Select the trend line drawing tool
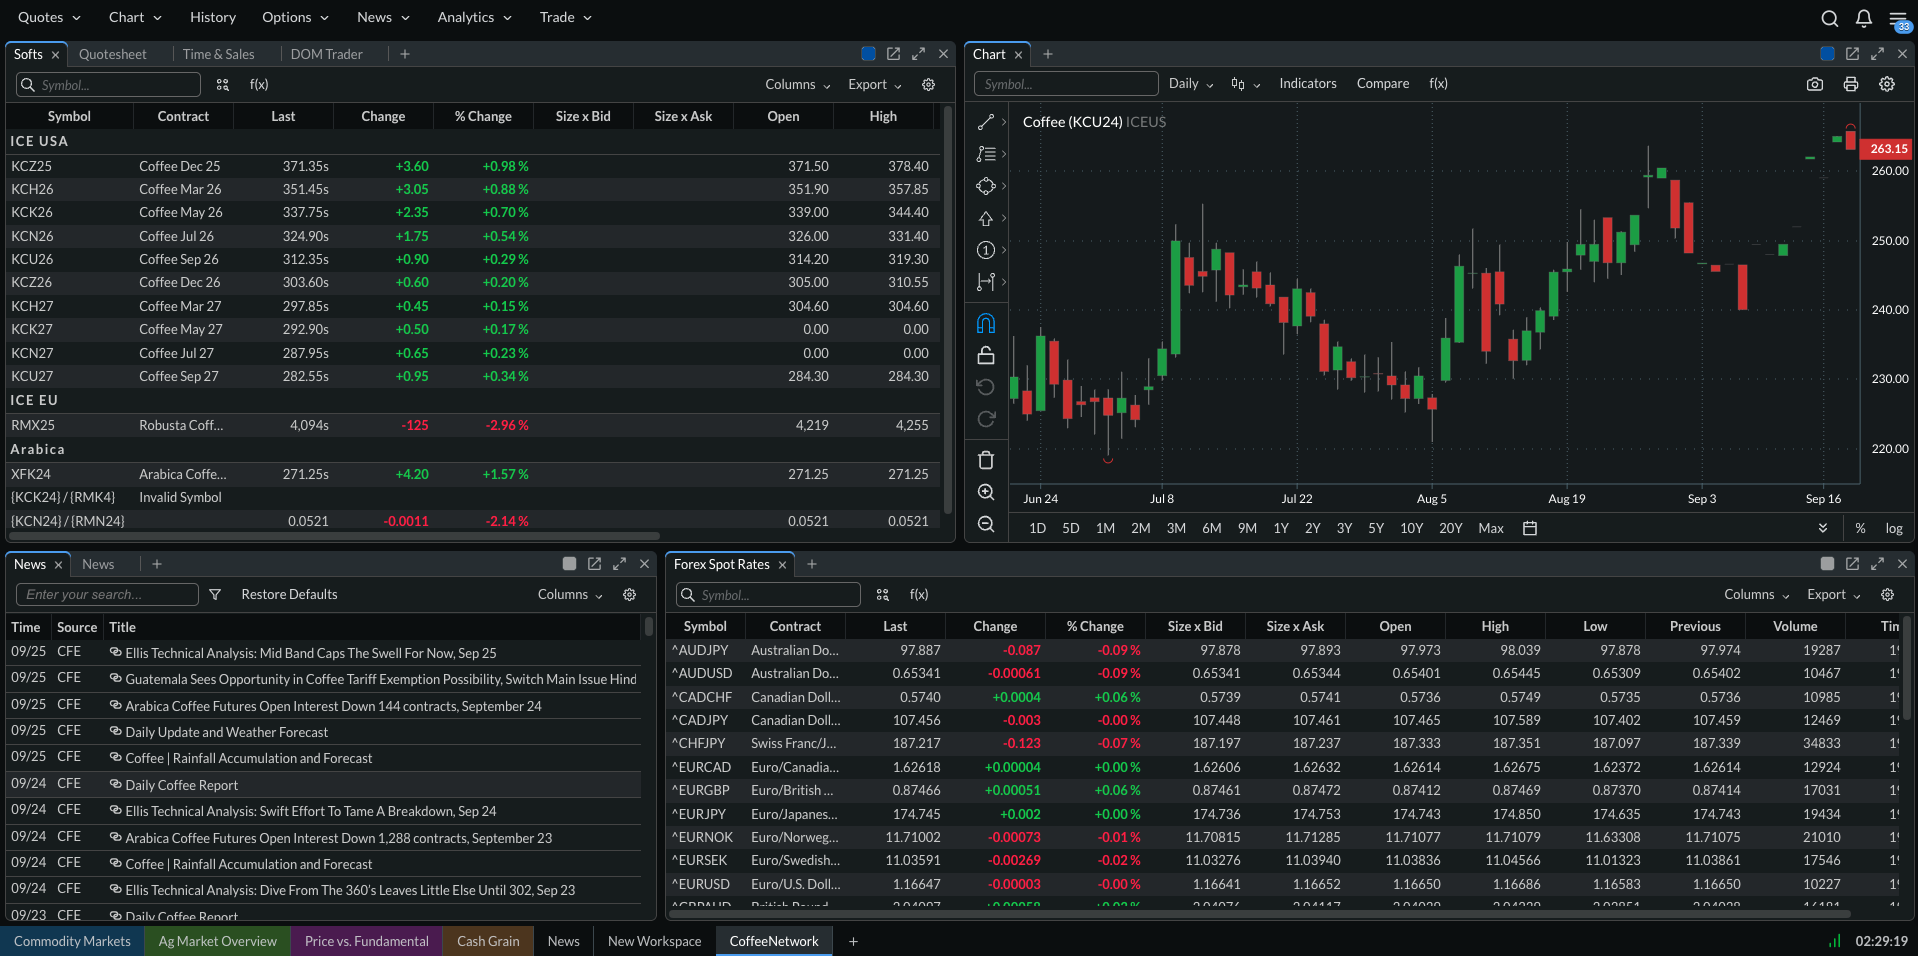Image resolution: width=1918 pixels, height=956 pixels. (x=986, y=122)
